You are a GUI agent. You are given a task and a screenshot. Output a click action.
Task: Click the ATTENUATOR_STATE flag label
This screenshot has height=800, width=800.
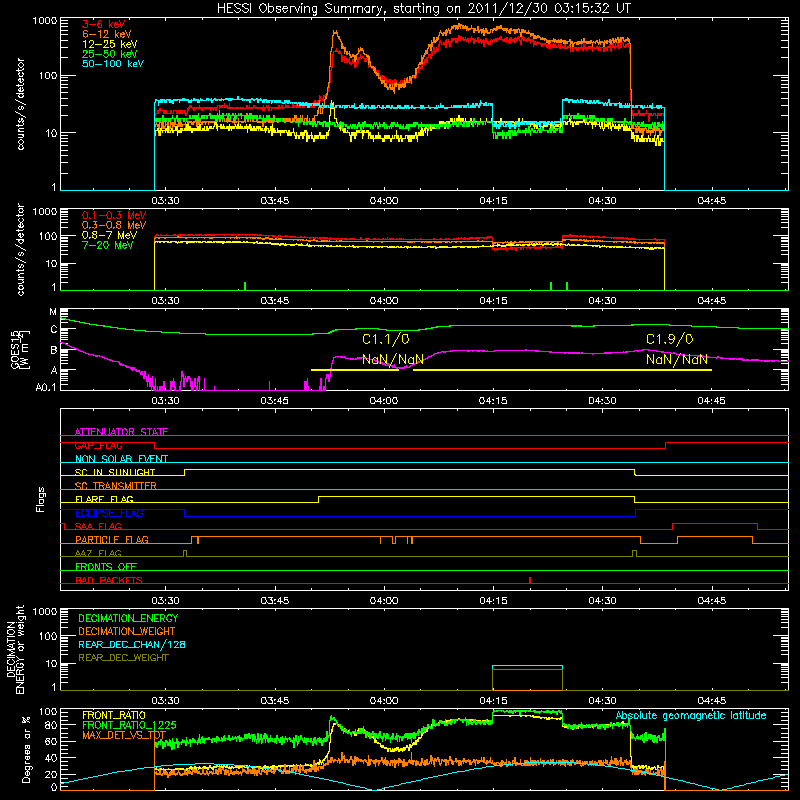[x=121, y=432]
